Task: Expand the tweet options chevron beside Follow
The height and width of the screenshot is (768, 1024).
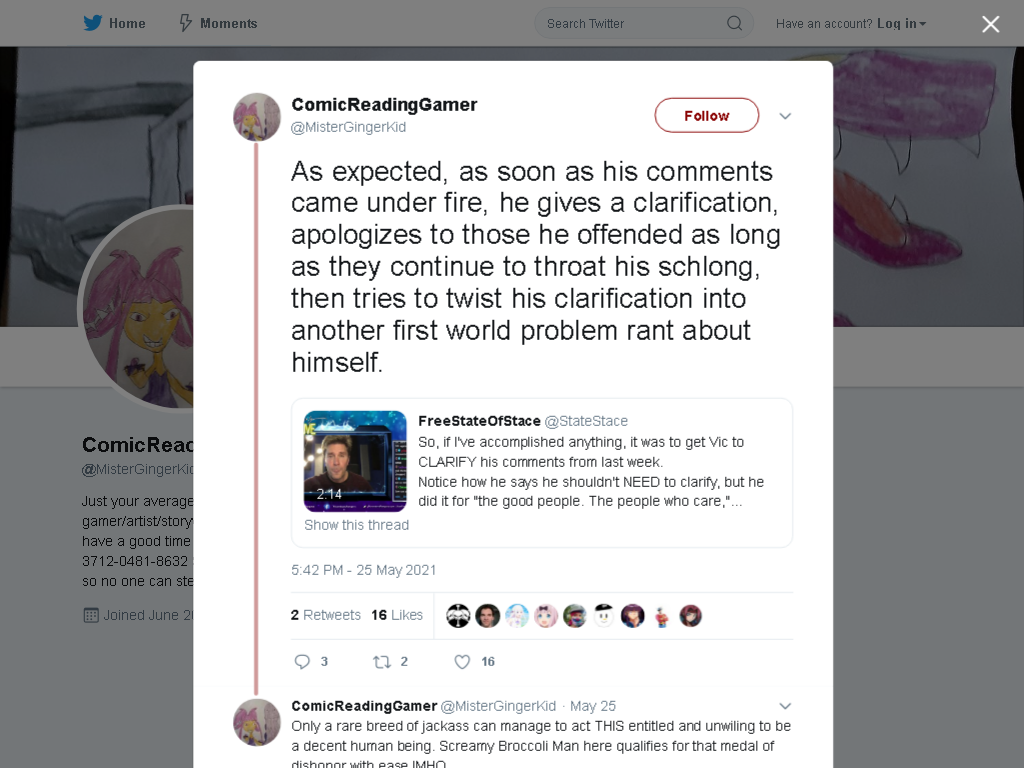Action: 785,116
